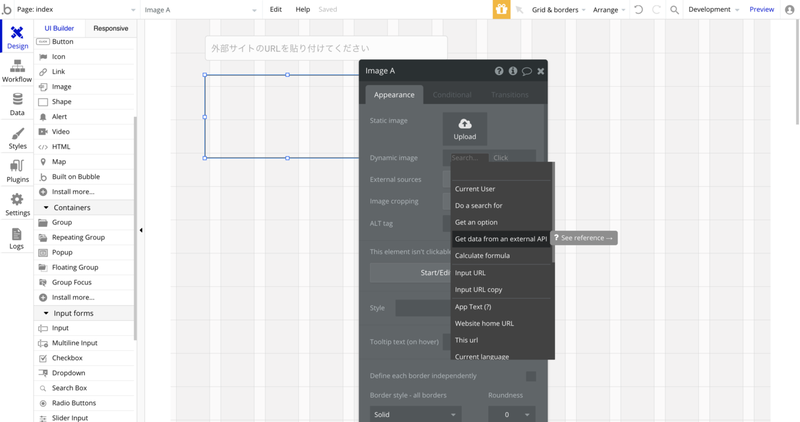Open the Workflow section
Image resolution: width=800 pixels, height=422 pixels.
click(x=17, y=71)
